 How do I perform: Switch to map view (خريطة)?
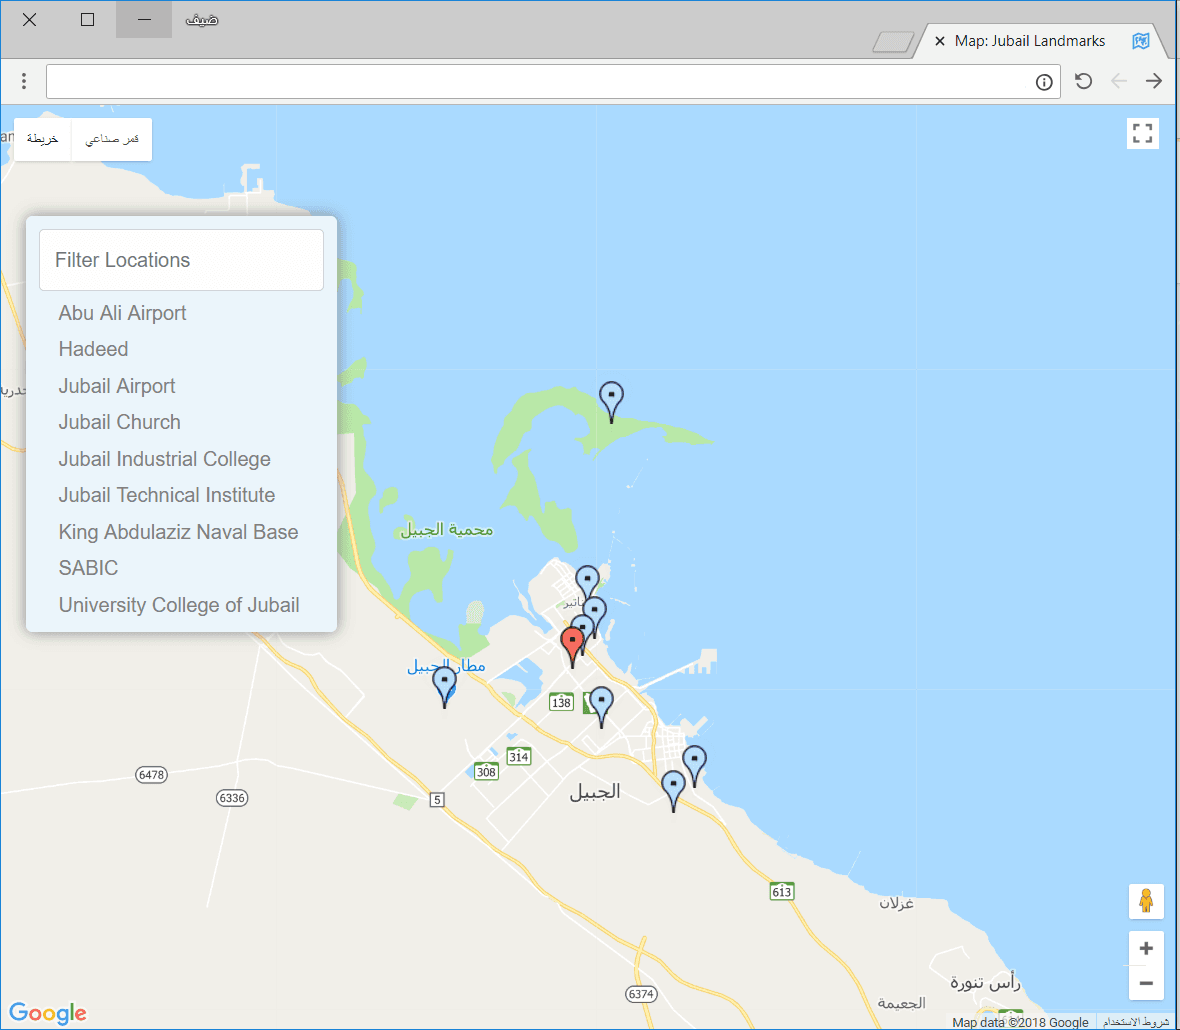[42, 139]
